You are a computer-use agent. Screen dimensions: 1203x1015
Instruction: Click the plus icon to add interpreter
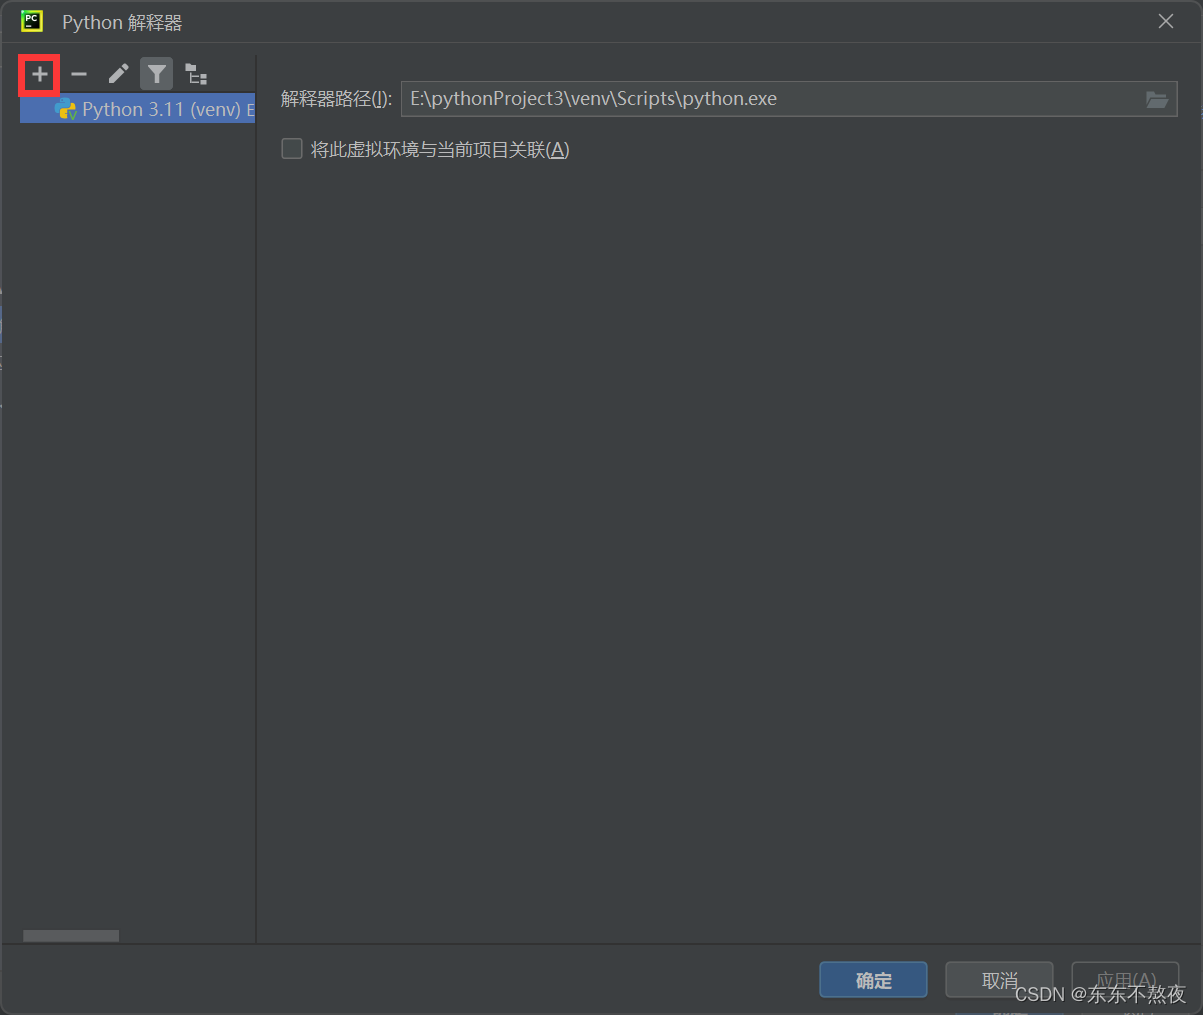click(39, 74)
